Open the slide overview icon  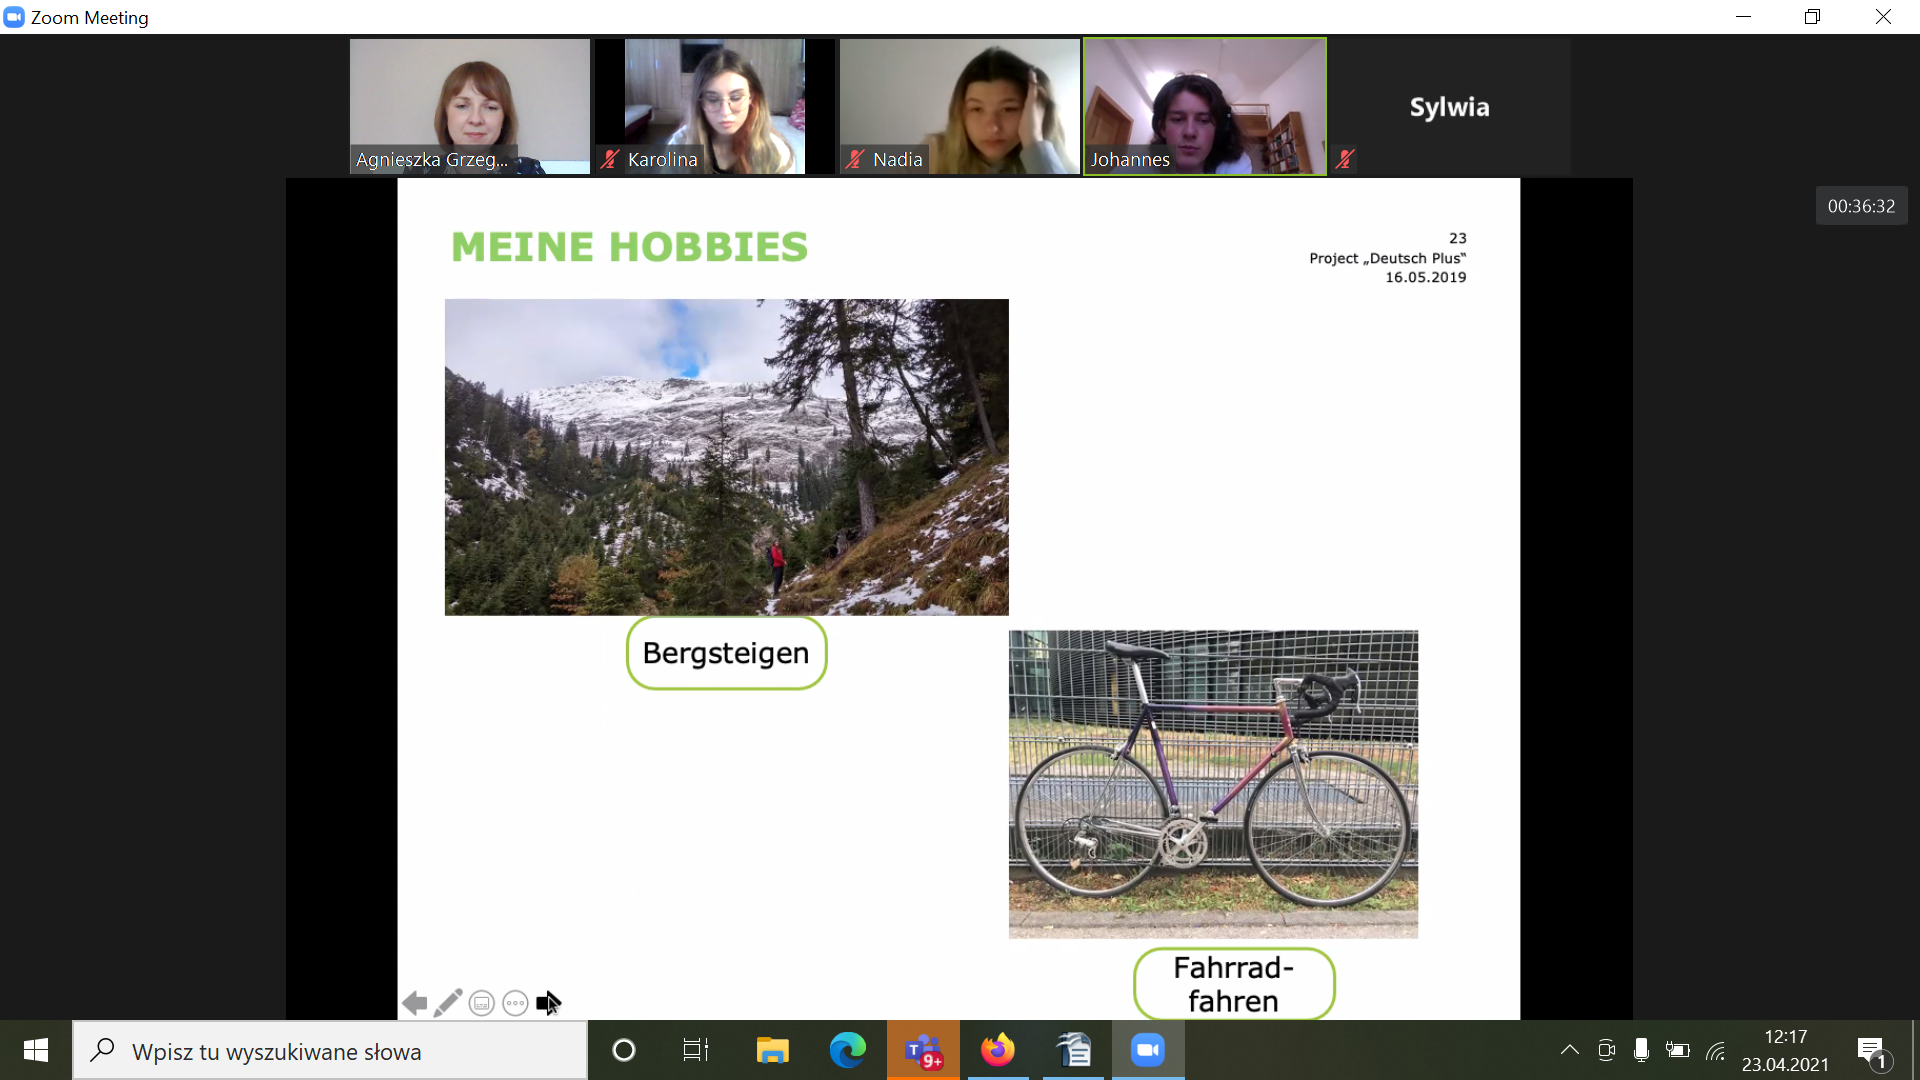[482, 1003]
